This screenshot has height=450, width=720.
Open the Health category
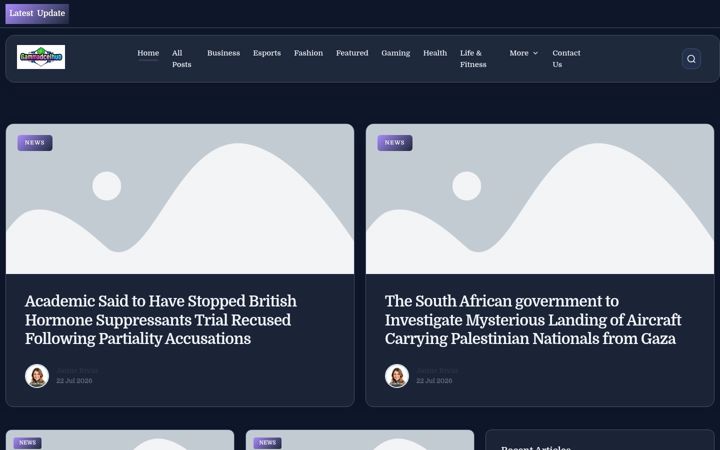(435, 53)
